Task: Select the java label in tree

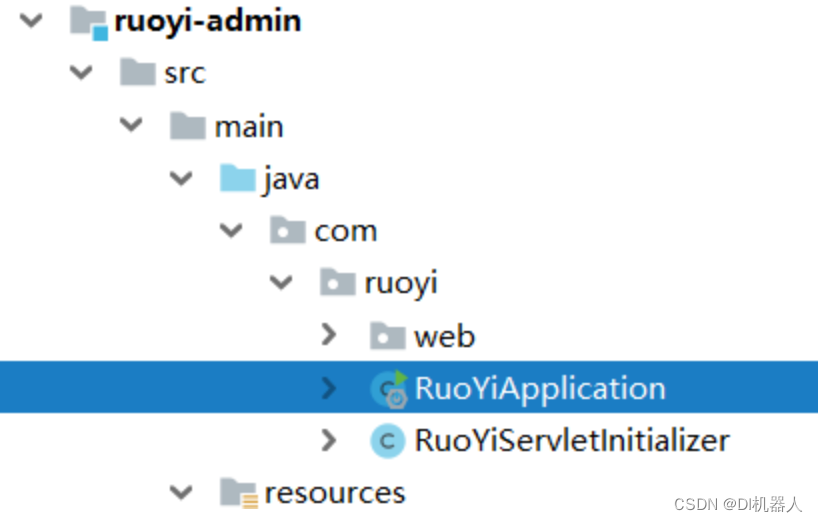Action: [291, 180]
